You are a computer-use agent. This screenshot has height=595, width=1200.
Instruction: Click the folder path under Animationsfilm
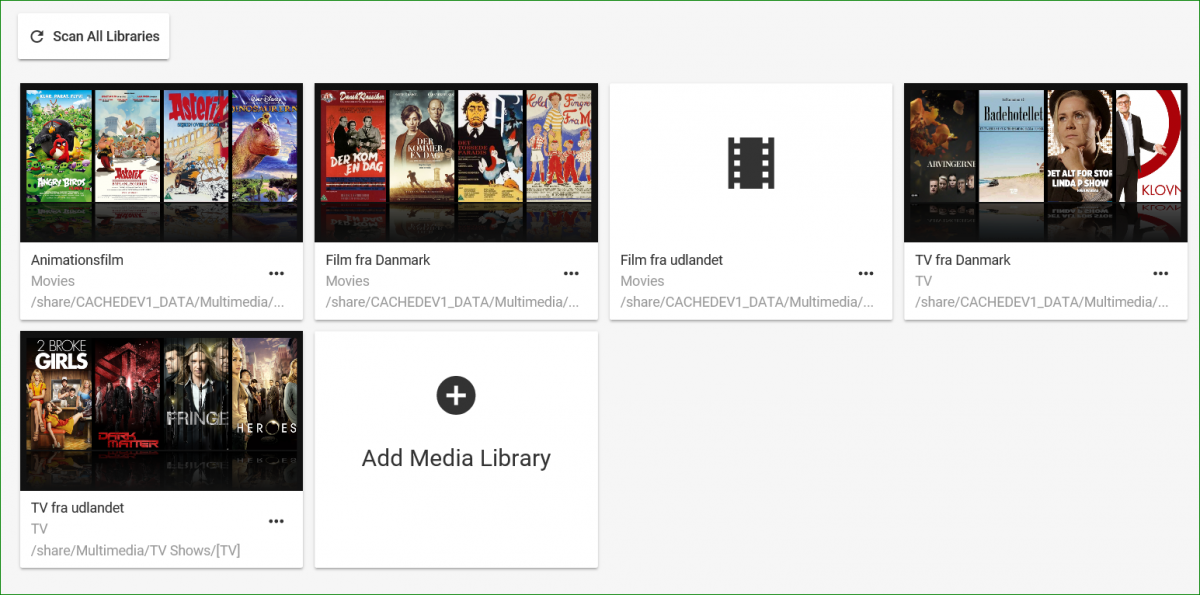coord(158,301)
